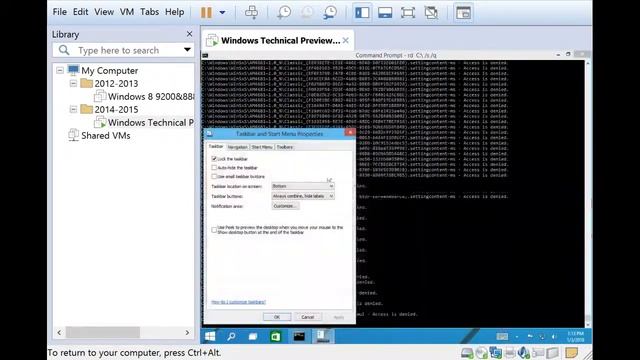Toggle the thumbnail bar view icon

(x=385, y=13)
